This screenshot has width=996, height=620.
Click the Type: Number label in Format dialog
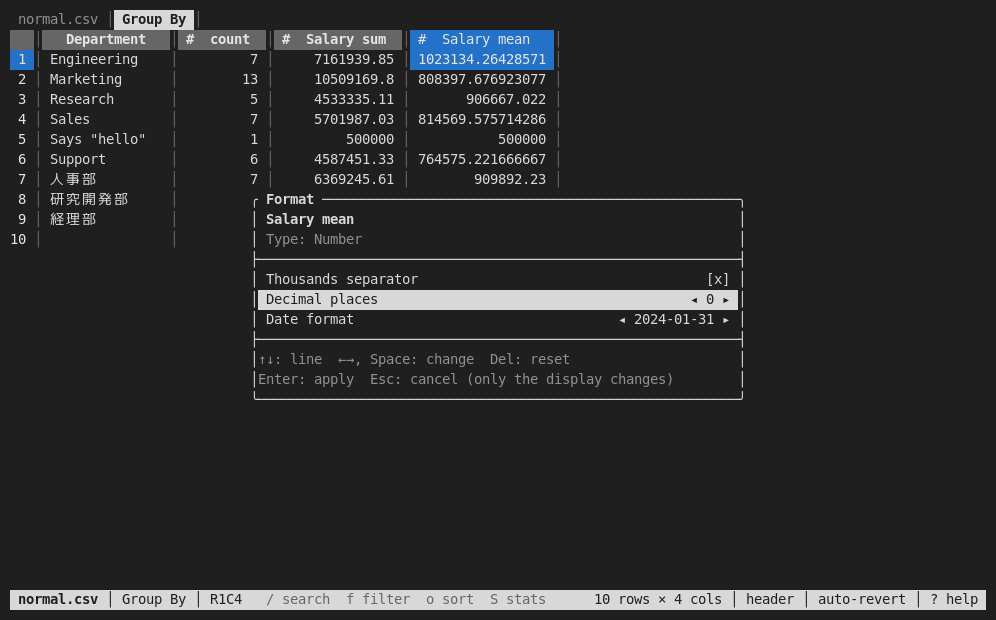coord(314,239)
